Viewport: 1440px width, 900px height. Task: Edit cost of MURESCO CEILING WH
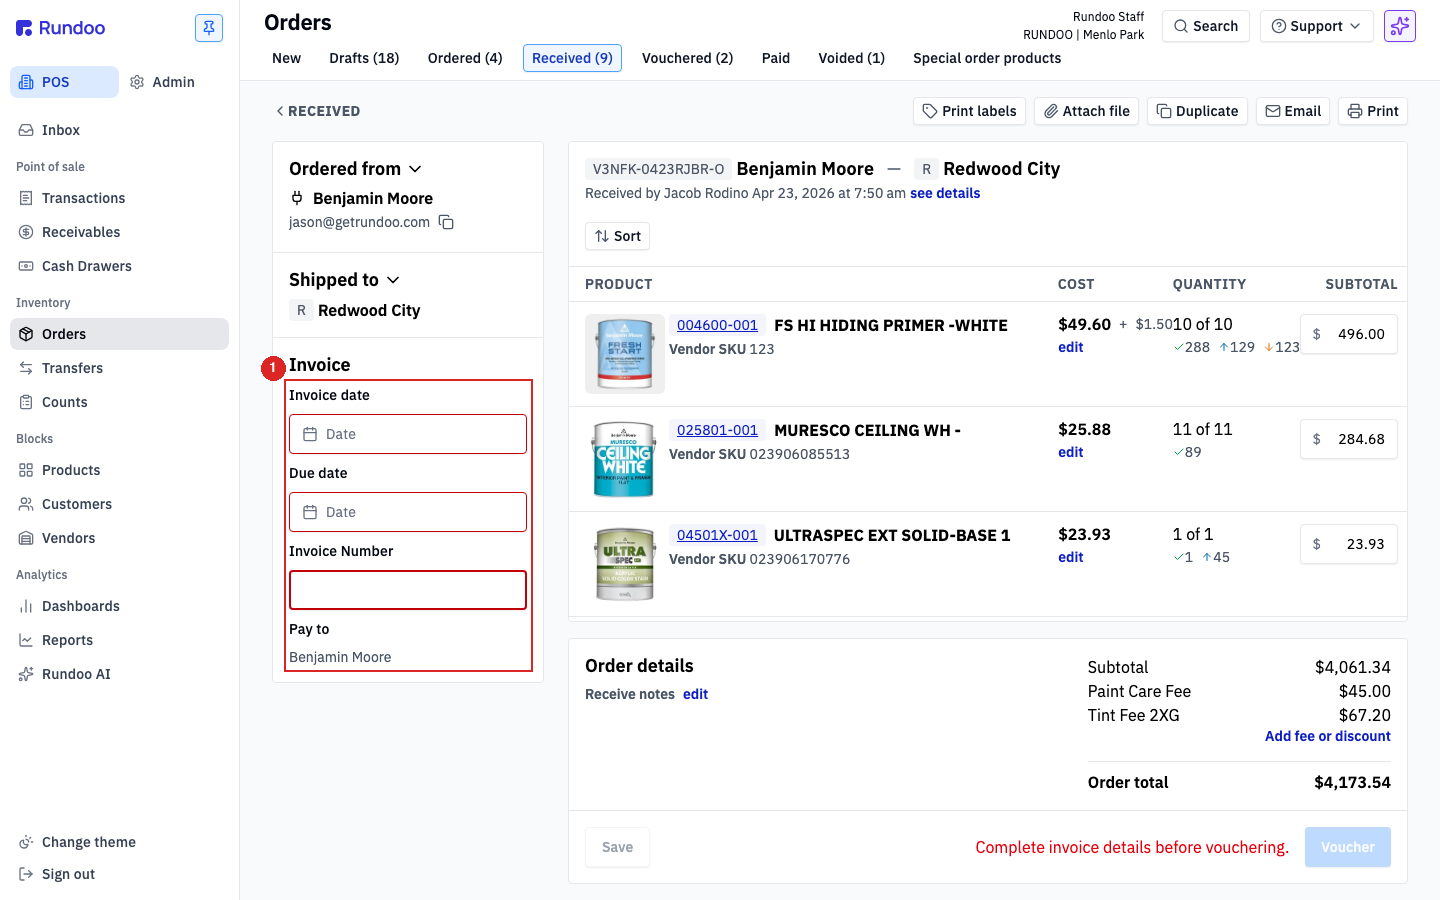coord(1070,452)
